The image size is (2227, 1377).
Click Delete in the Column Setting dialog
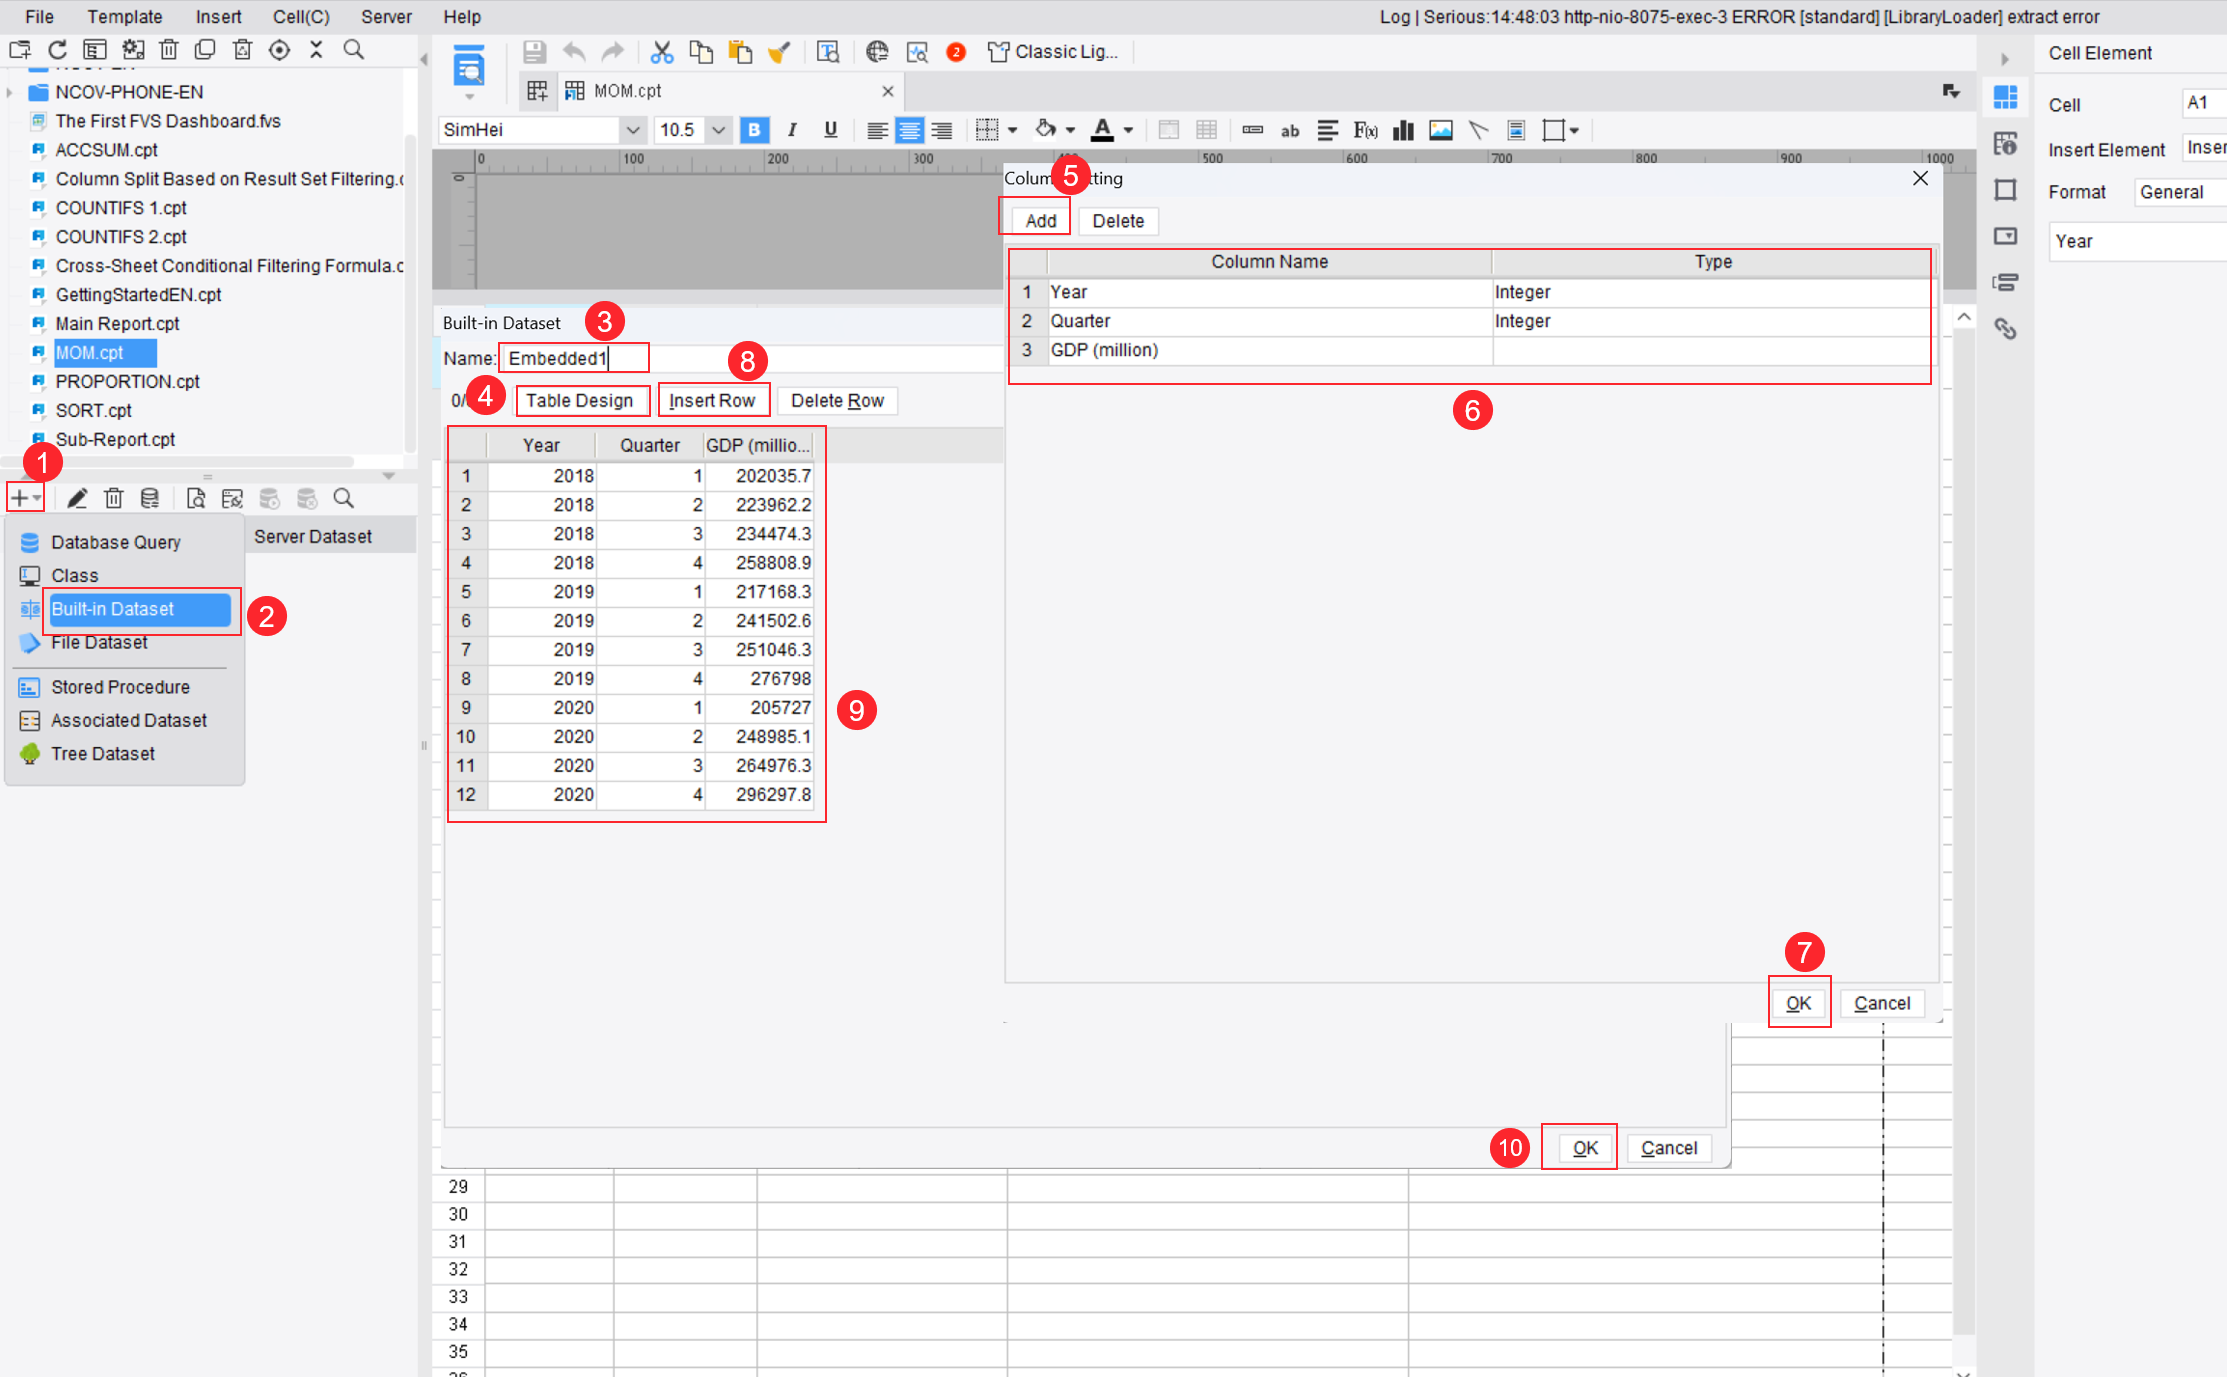[1118, 221]
